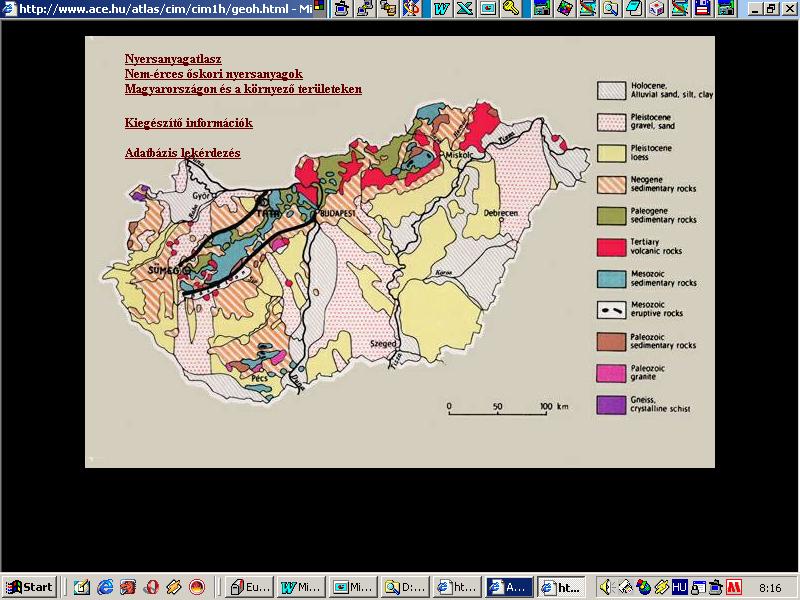Click the Mesozoic sedimentary rocks blue swatch
The image size is (800, 600).
click(611, 279)
